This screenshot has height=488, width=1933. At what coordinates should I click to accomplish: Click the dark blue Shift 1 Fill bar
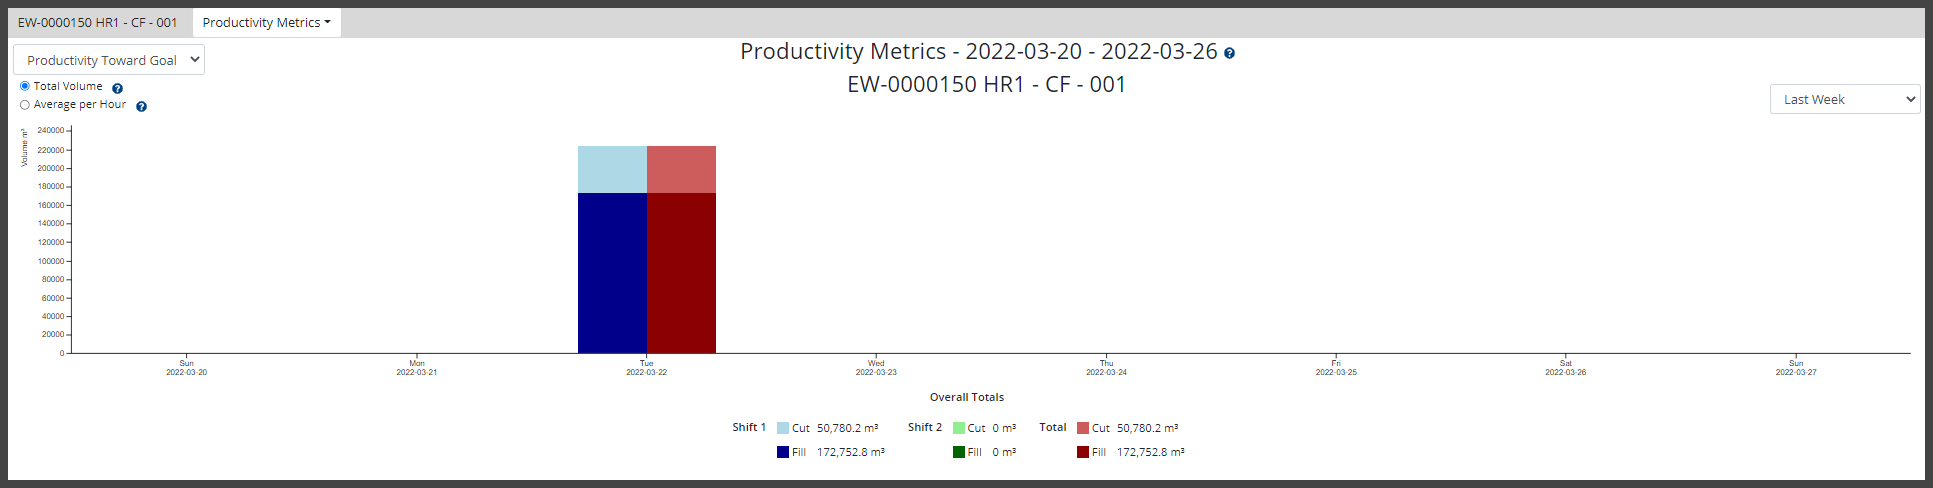pos(612,273)
